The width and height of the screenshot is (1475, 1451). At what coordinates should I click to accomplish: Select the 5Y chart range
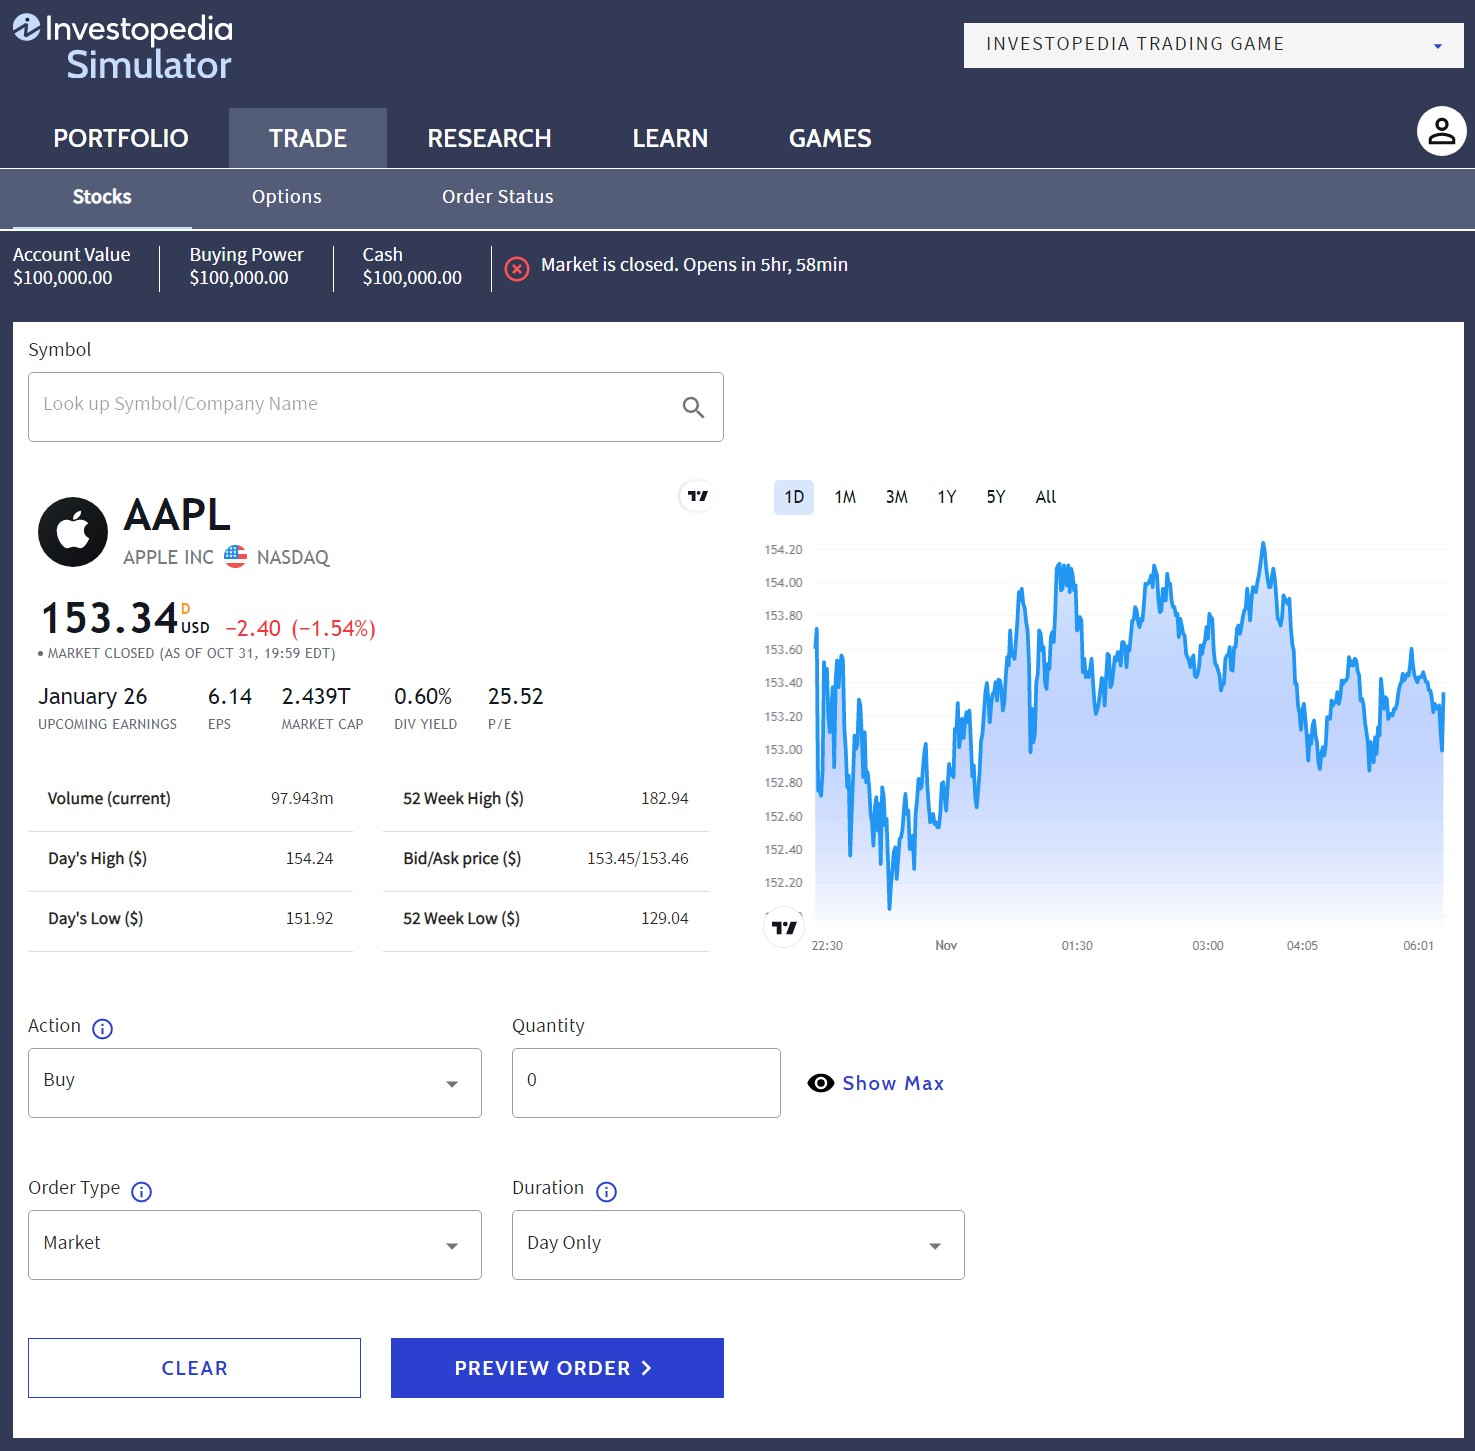[996, 497]
